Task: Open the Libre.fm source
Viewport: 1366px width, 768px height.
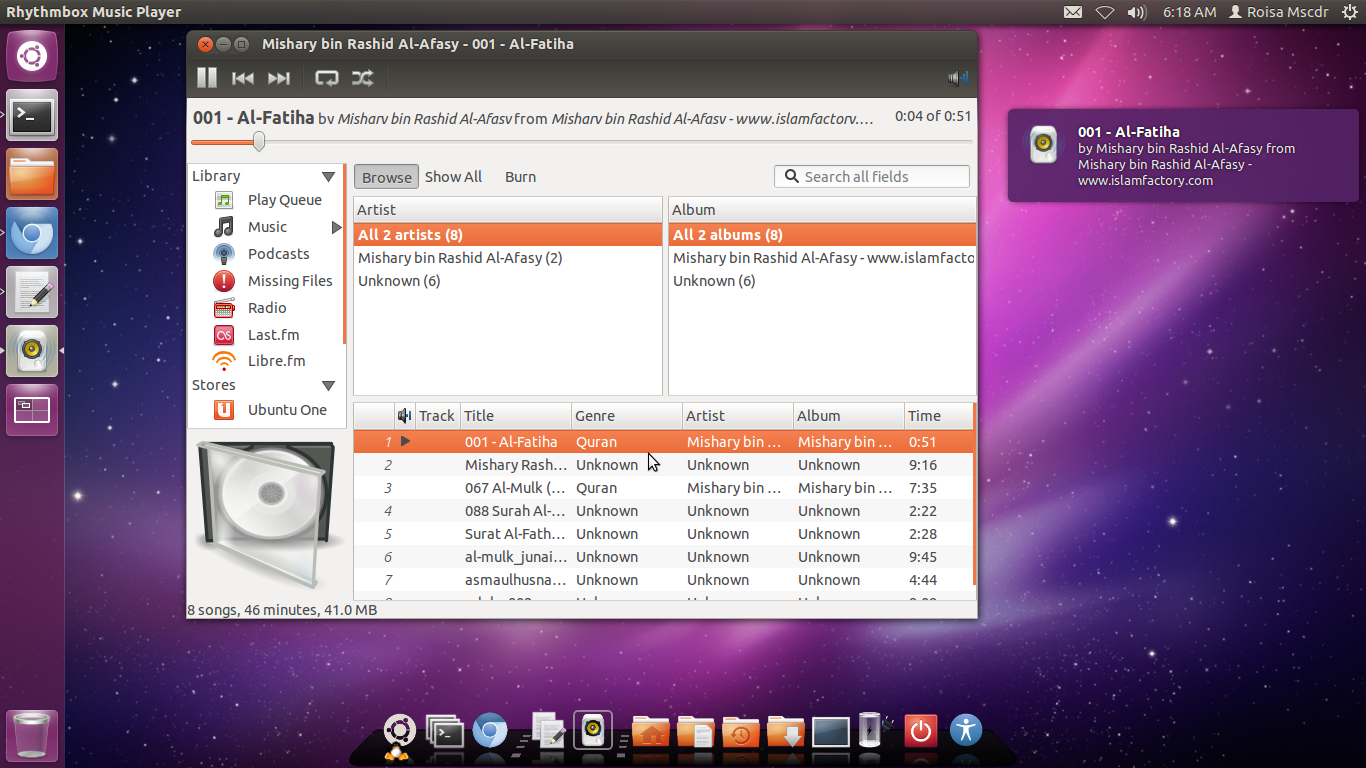Action: (276, 361)
